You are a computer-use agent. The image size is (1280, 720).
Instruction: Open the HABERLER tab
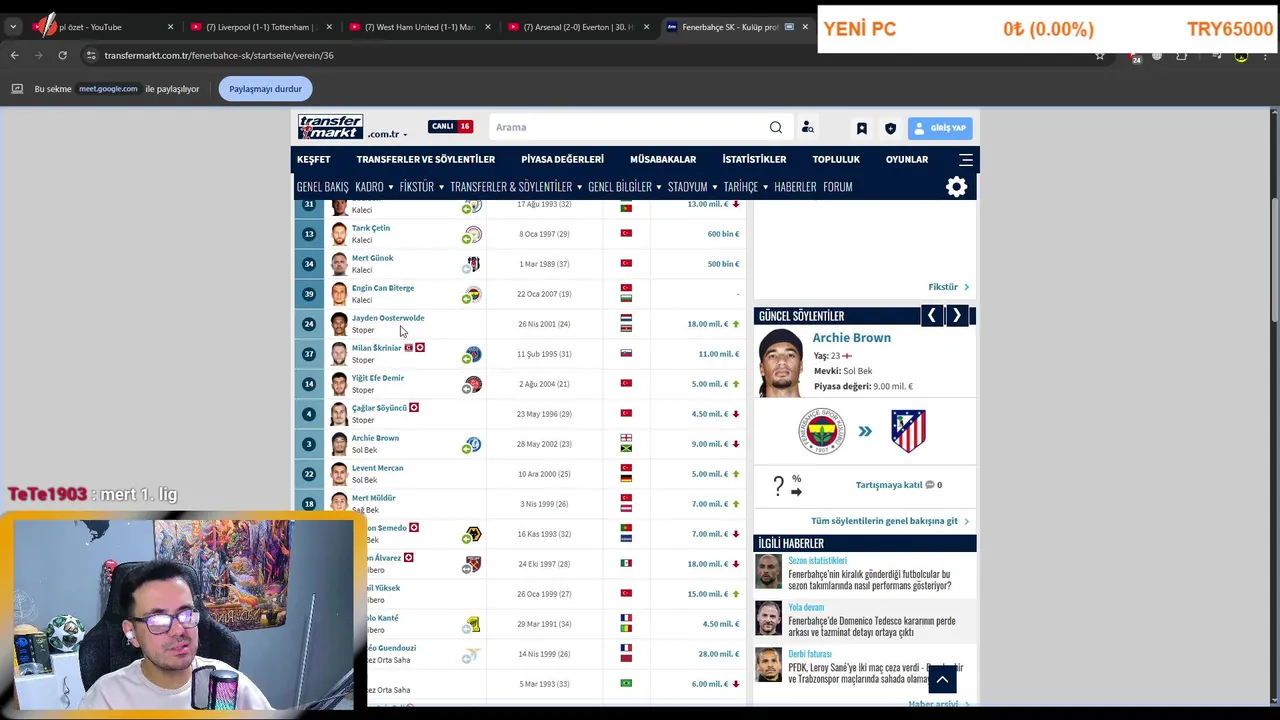coord(795,187)
